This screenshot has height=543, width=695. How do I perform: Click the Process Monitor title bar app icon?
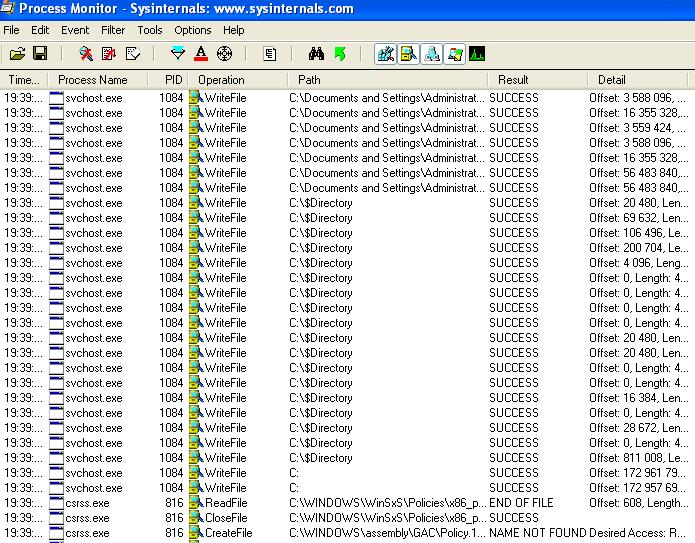[x=8, y=8]
